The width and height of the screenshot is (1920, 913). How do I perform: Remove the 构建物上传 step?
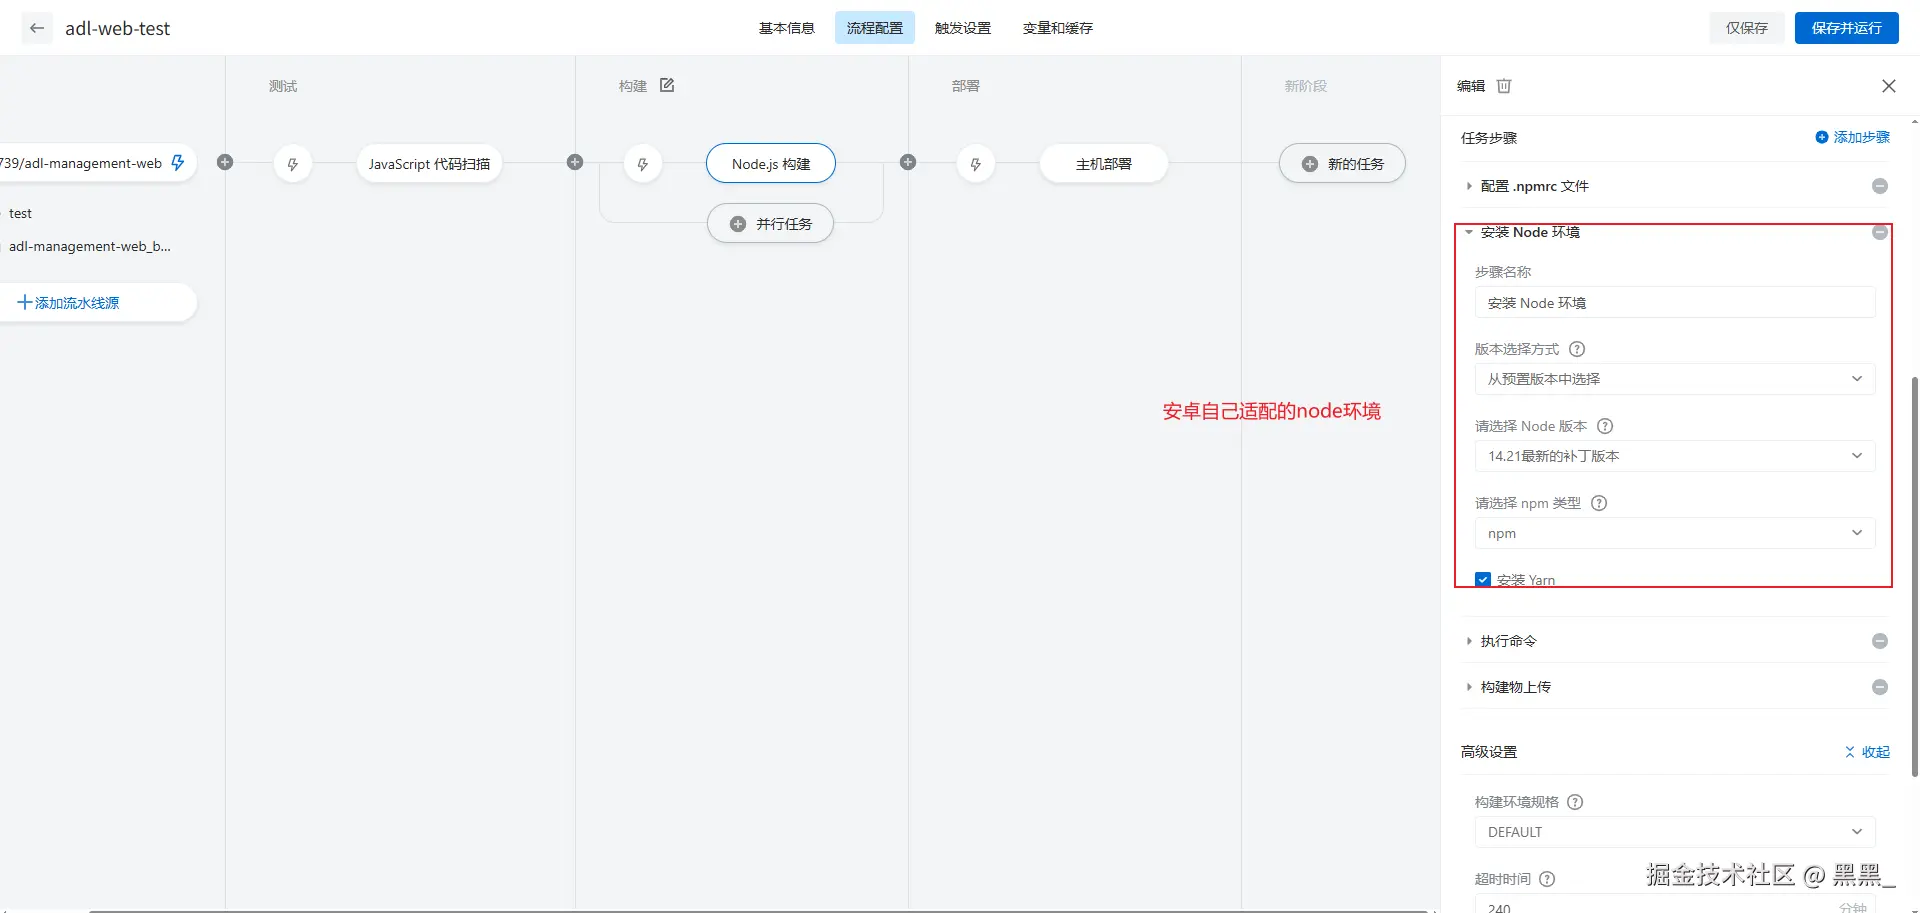(1880, 687)
